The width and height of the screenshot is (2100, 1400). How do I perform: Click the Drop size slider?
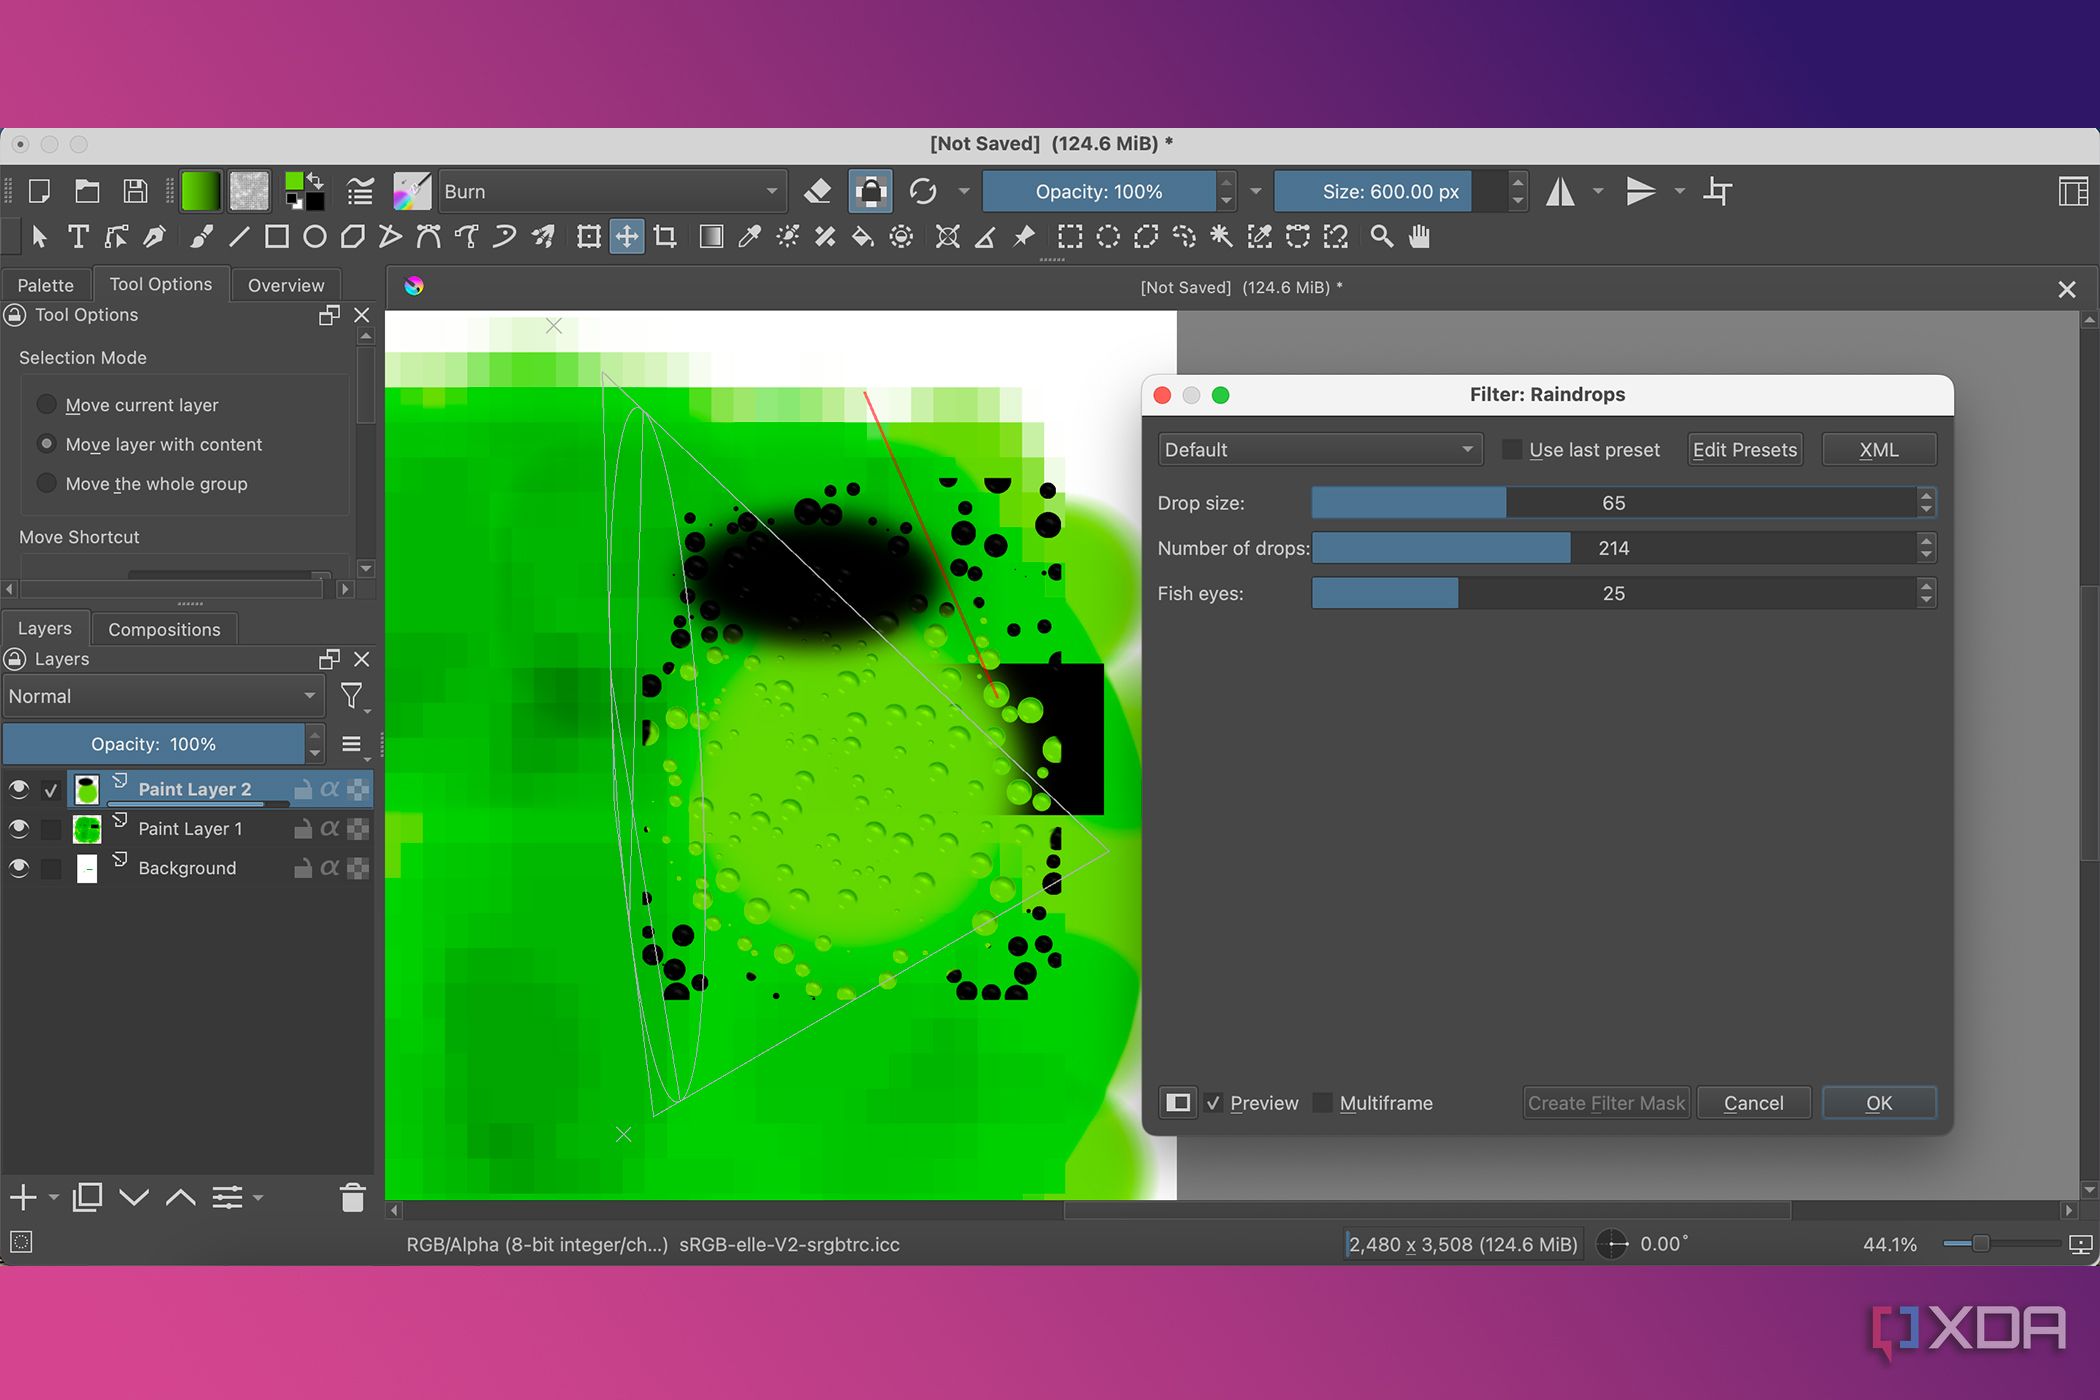click(x=1614, y=503)
